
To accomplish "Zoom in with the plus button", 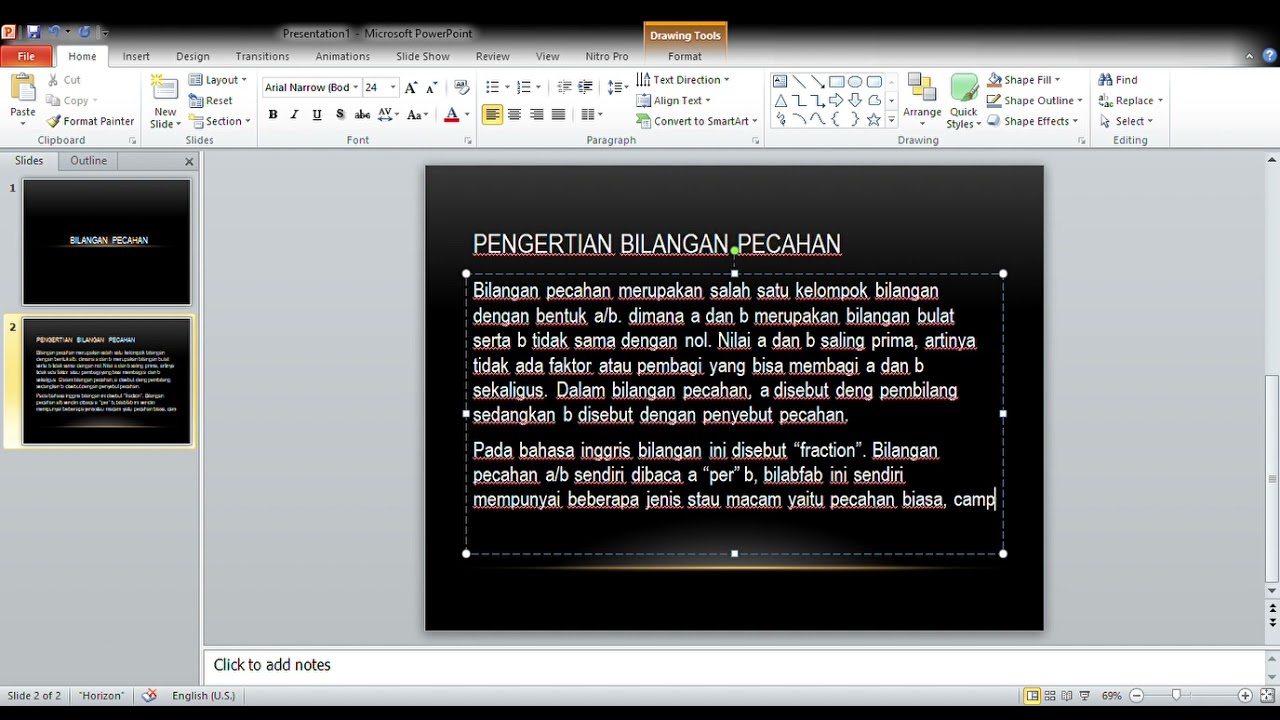I will pos(1244,695).
